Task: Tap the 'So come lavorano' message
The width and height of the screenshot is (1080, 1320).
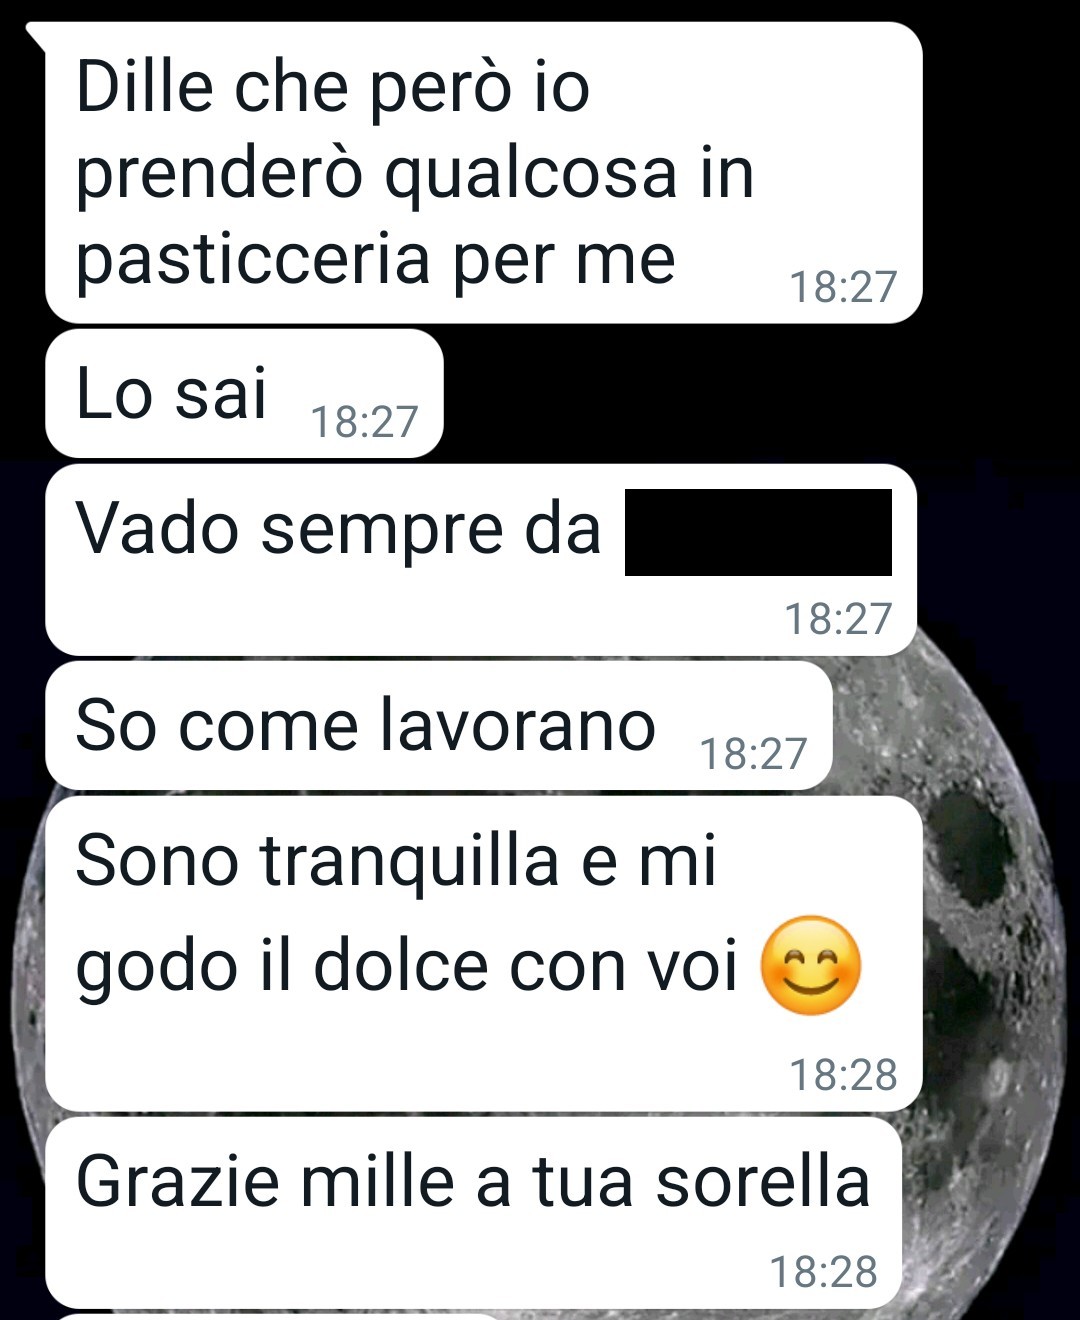Action: tap(439, 725)
